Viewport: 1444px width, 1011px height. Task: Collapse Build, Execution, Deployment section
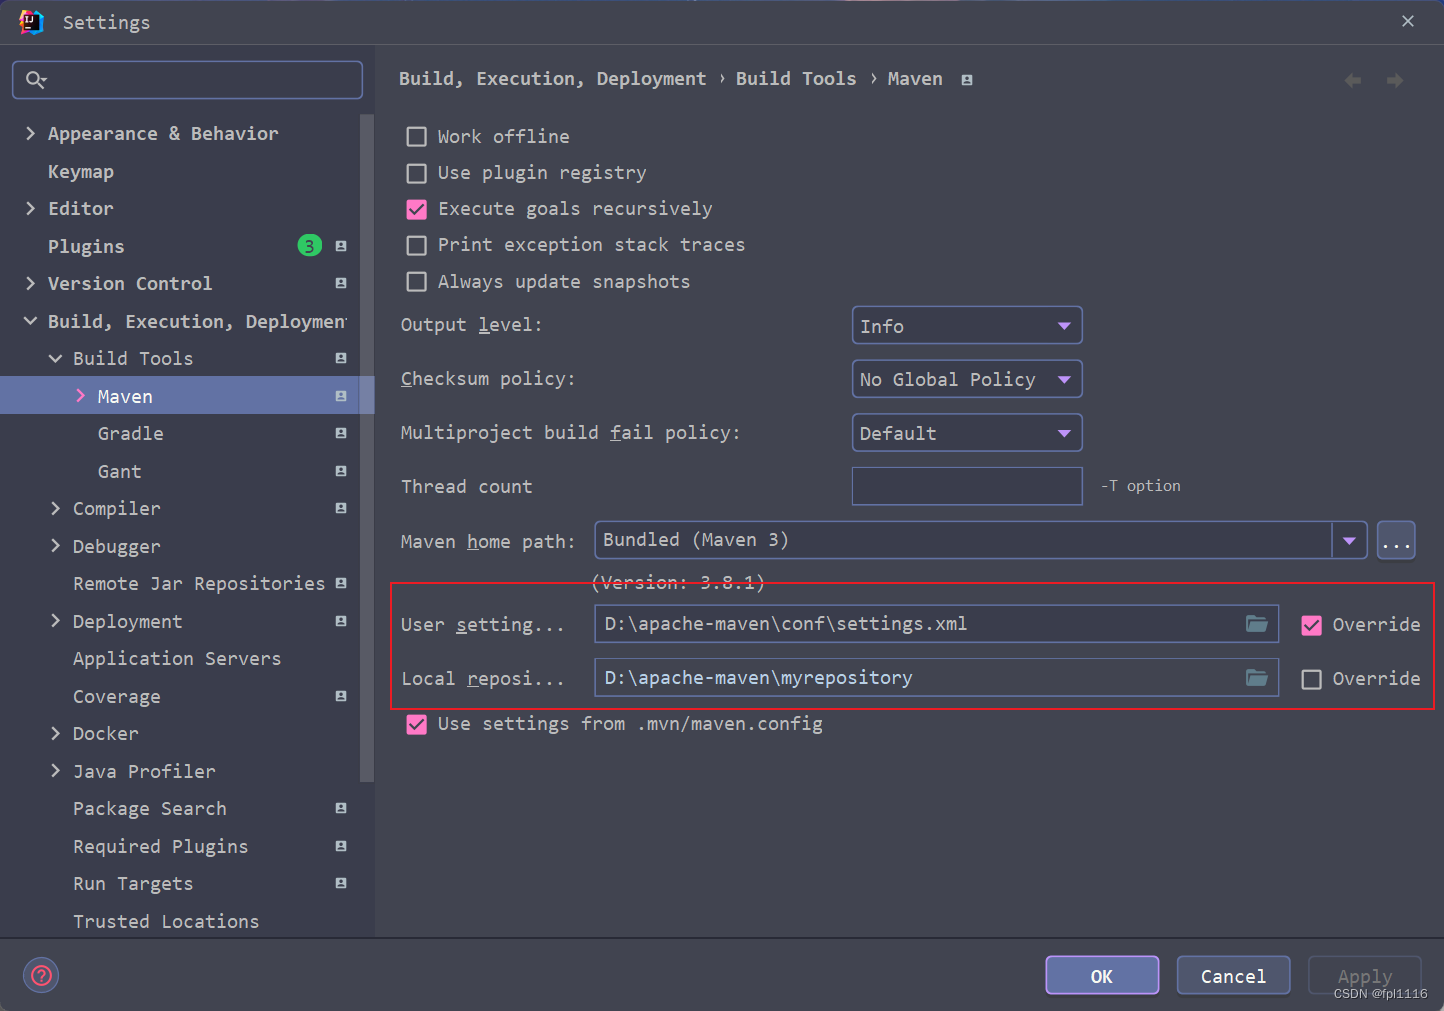(30, 321)
